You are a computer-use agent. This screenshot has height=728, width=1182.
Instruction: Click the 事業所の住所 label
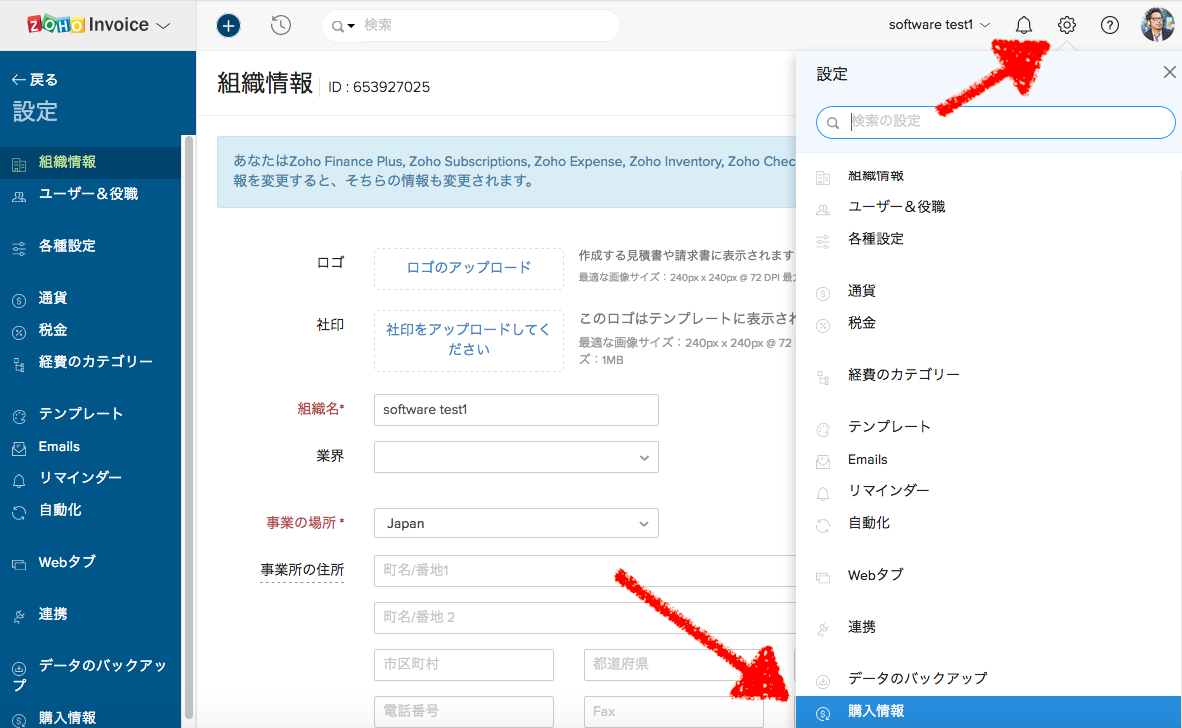302,570
